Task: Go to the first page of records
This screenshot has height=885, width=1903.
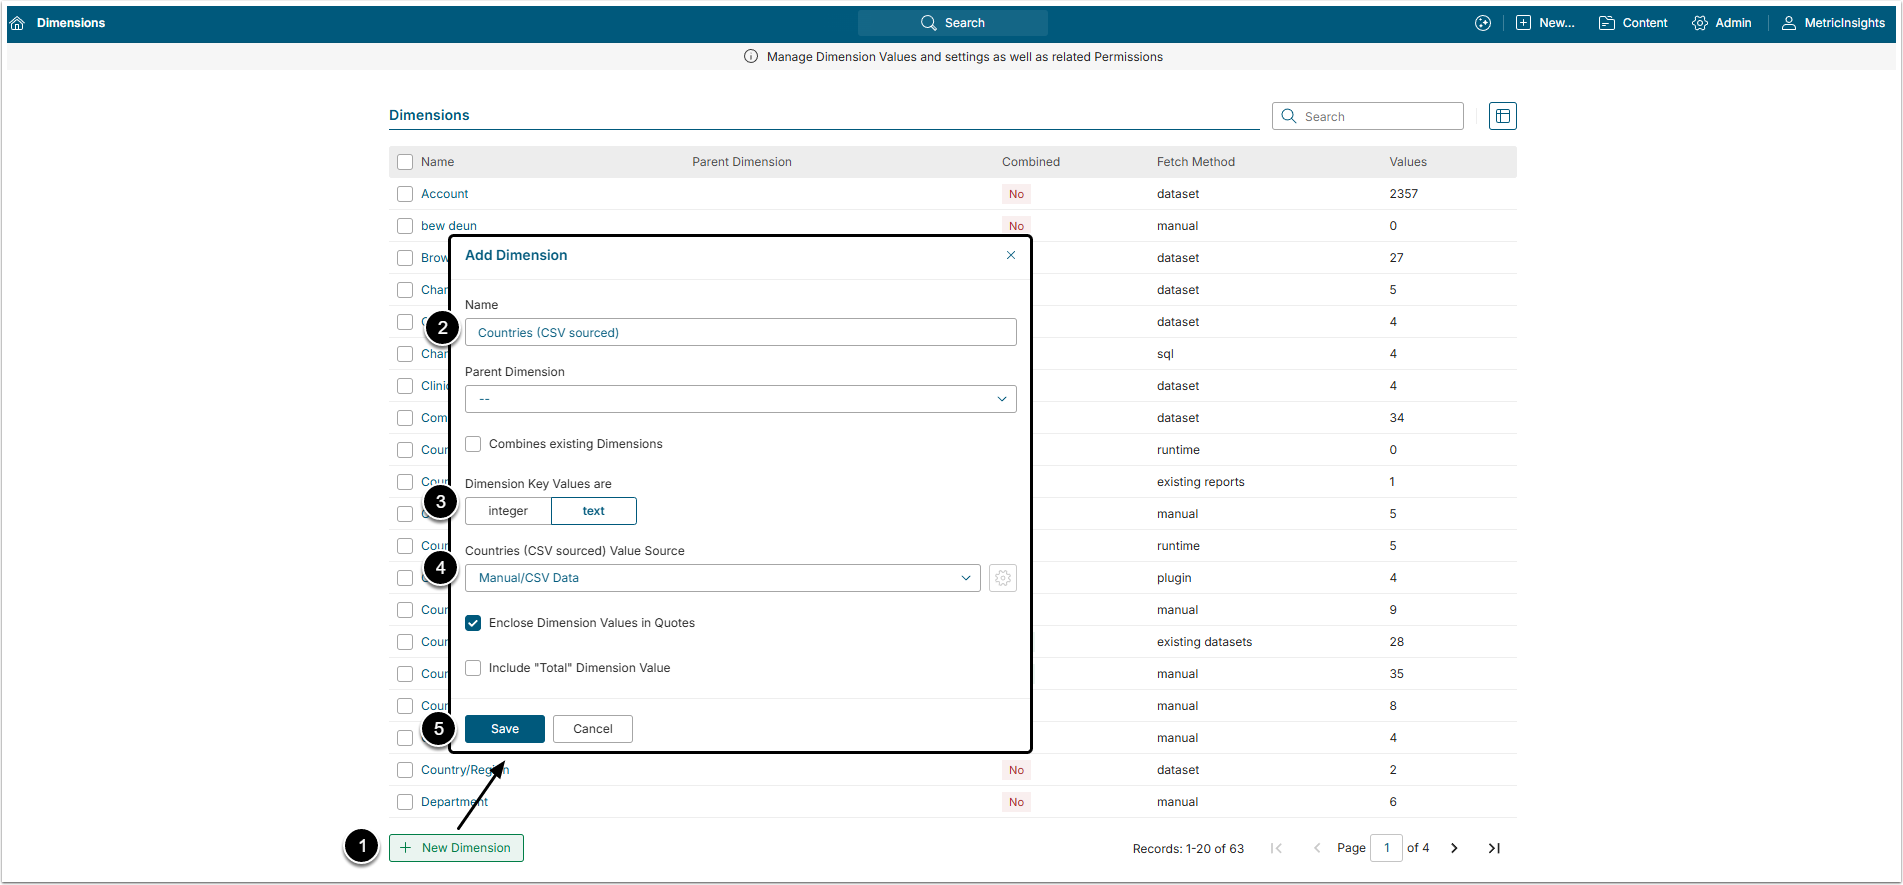Action: tap(1276, 848)
